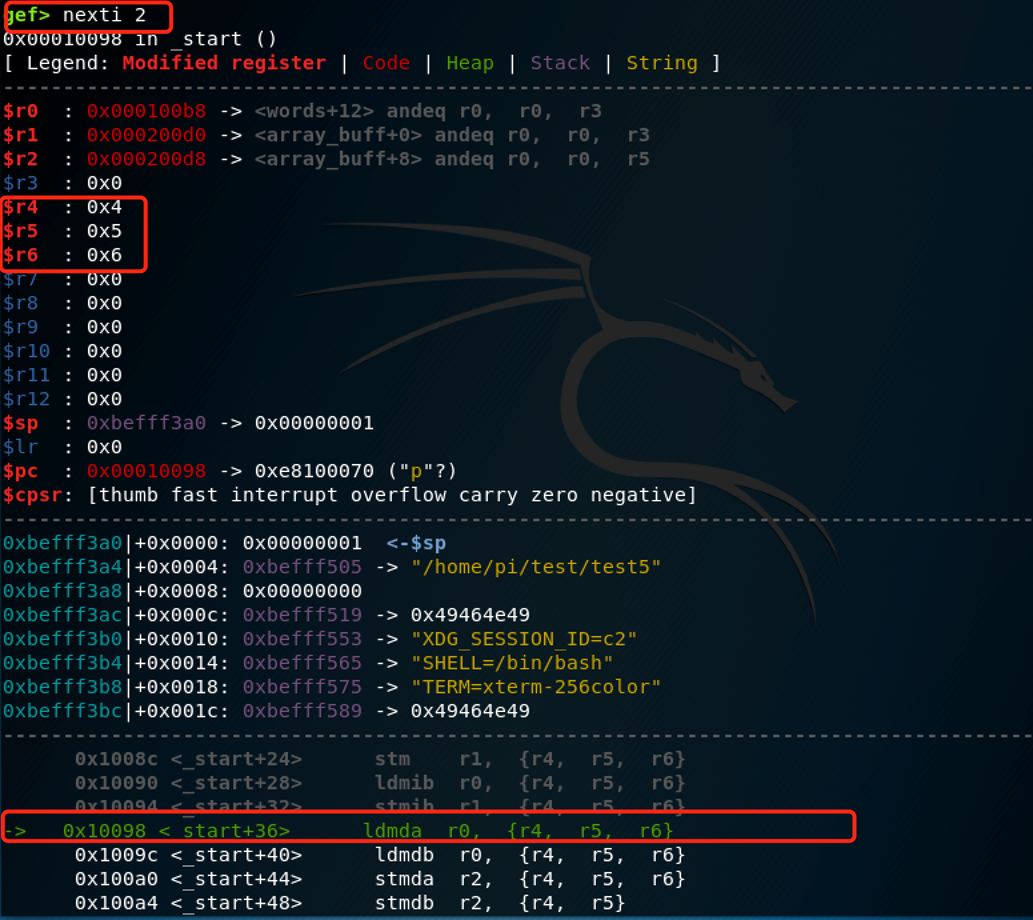Click the "/home/pi/test/test5" string
This screenshot has width=1033, height=920.
pyautogui.click(x=536, y=567)
